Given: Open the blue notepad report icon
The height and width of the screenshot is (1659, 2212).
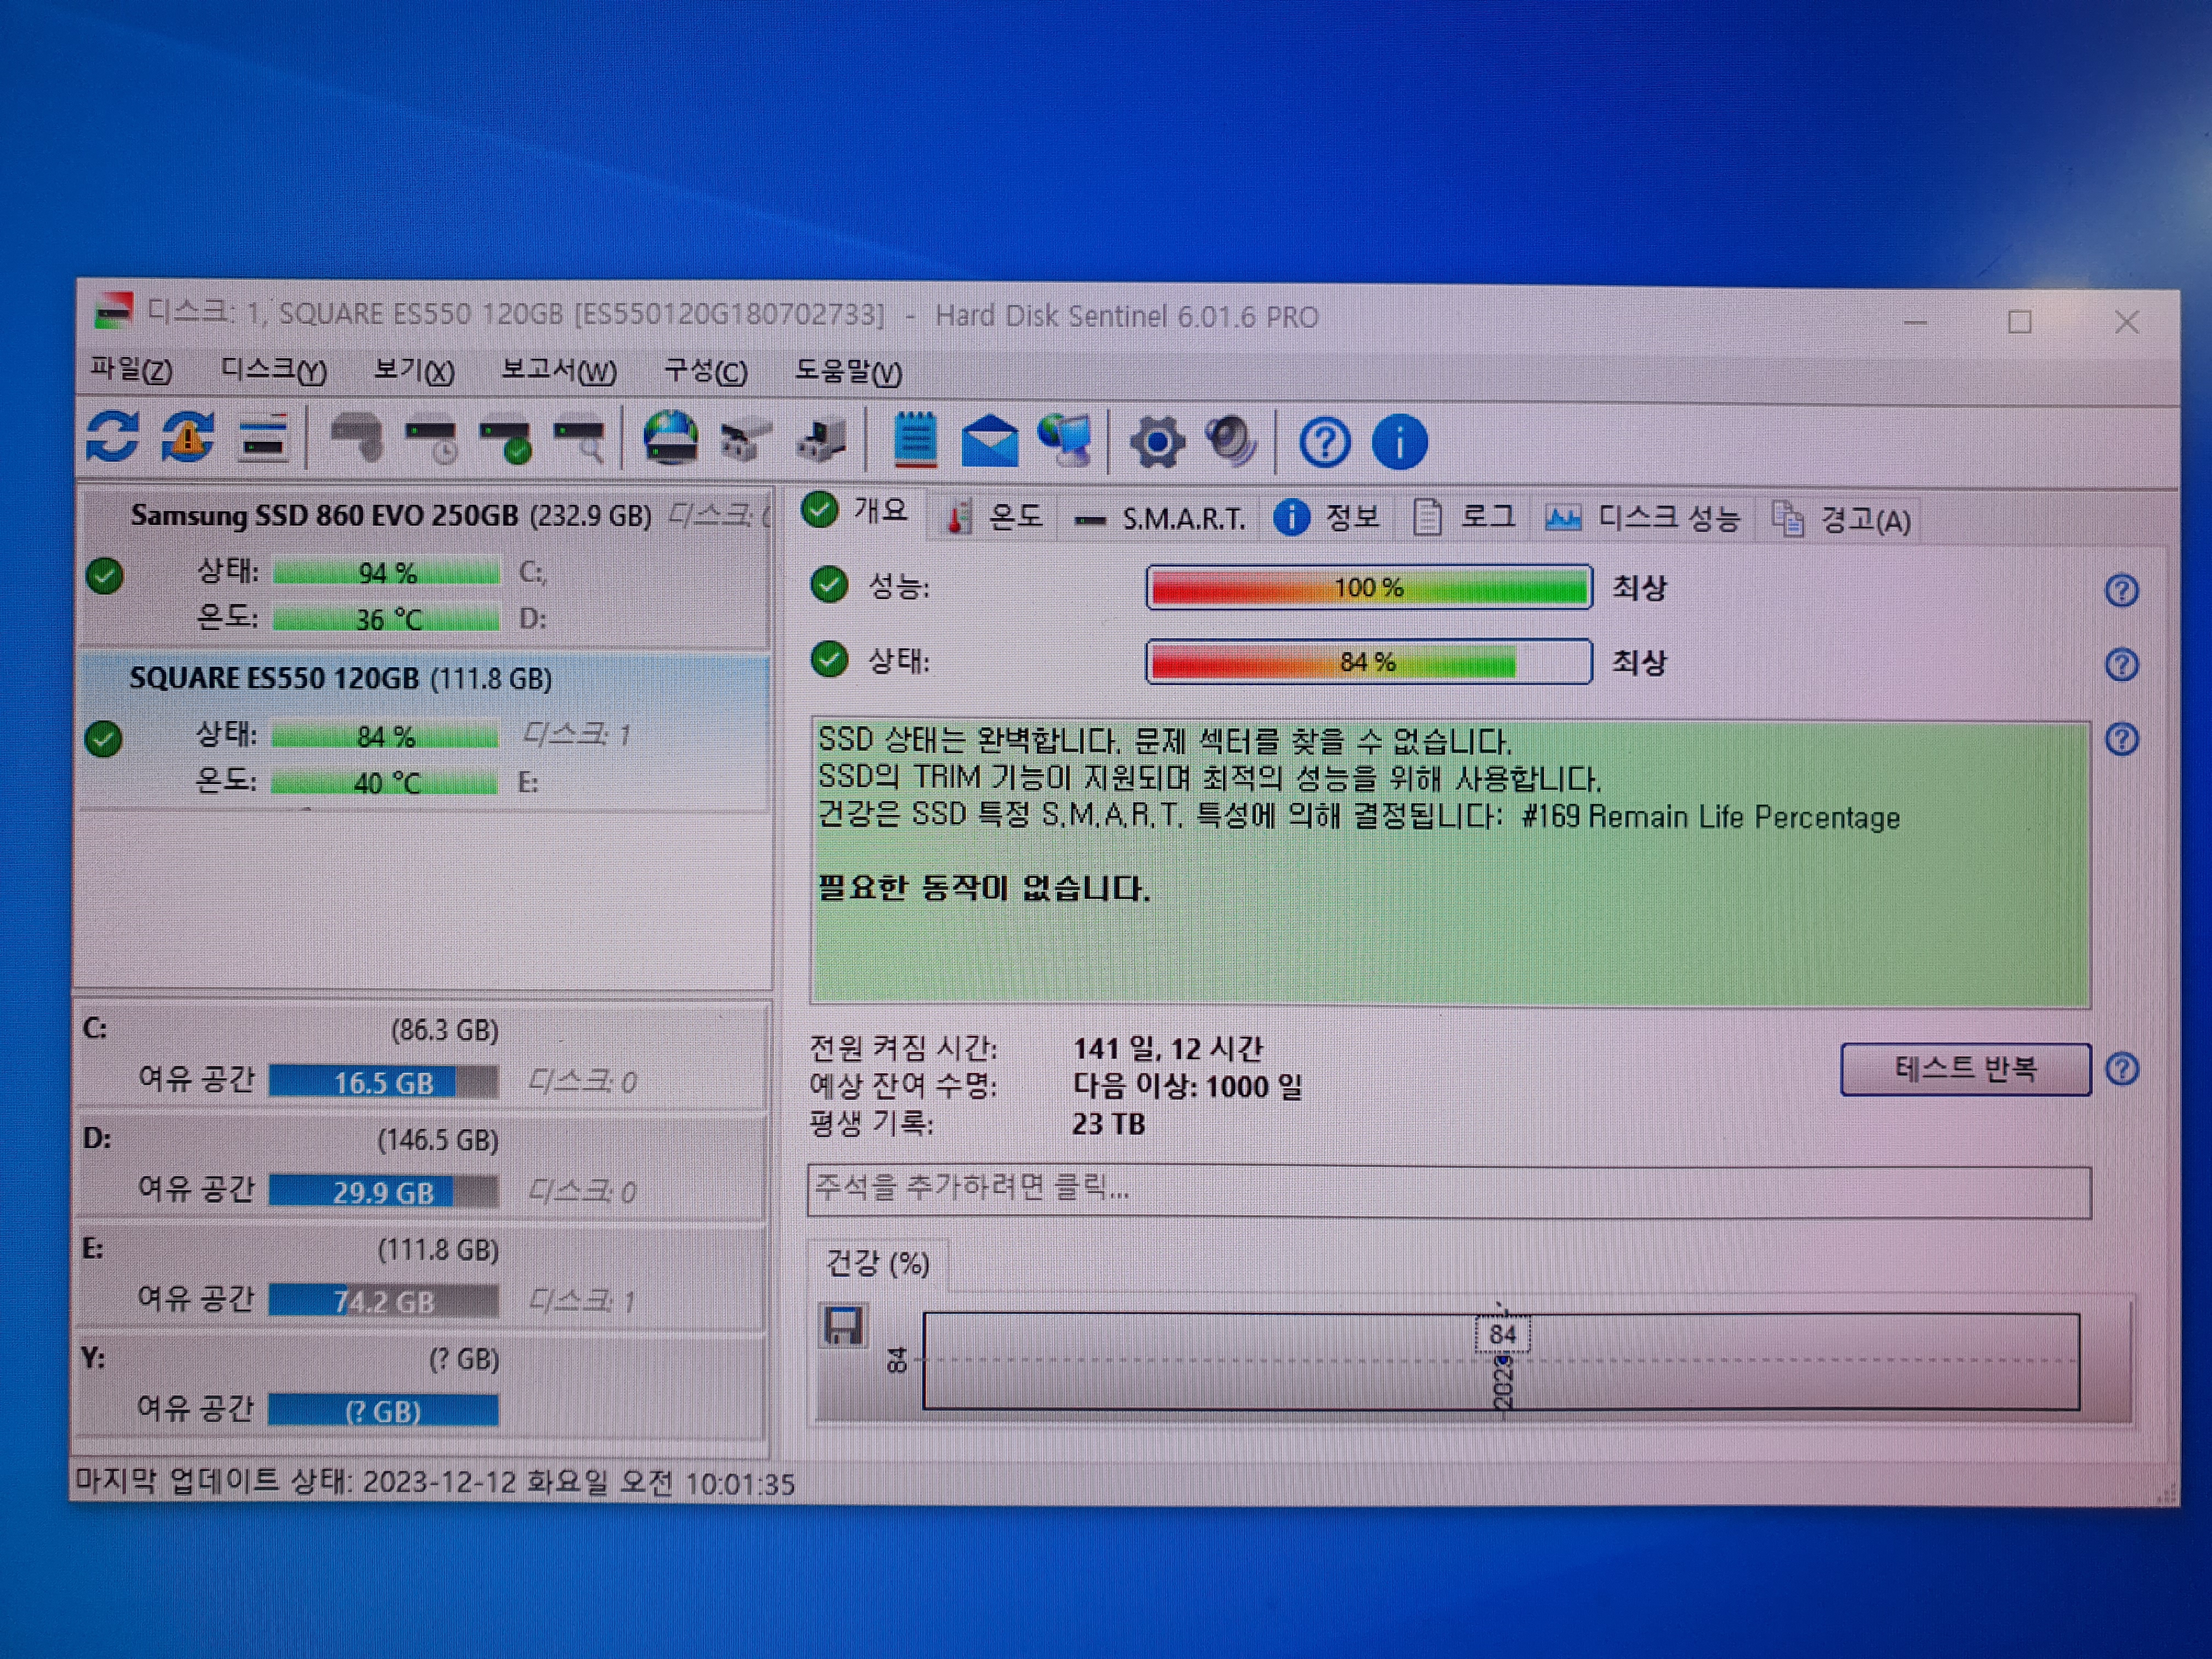Looking at the screenshot, I should pos(914,440).
